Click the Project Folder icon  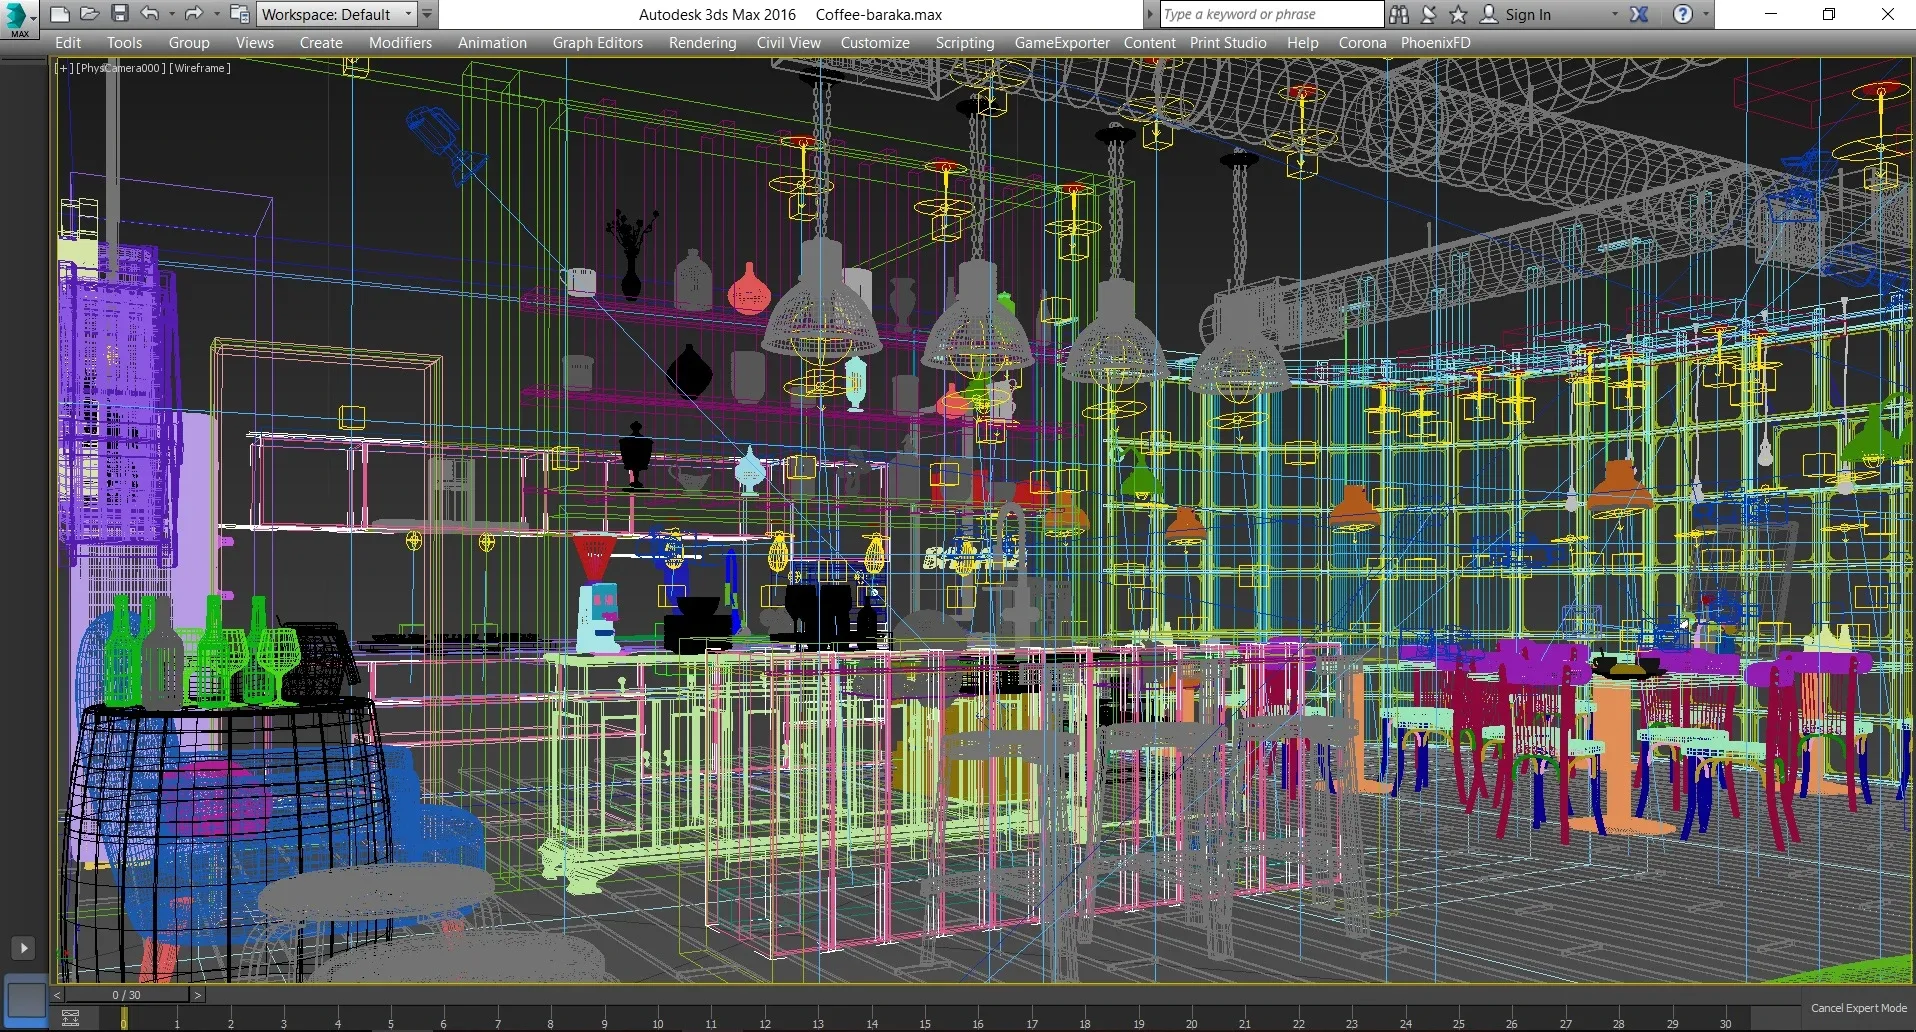click(x=240, y=14)
